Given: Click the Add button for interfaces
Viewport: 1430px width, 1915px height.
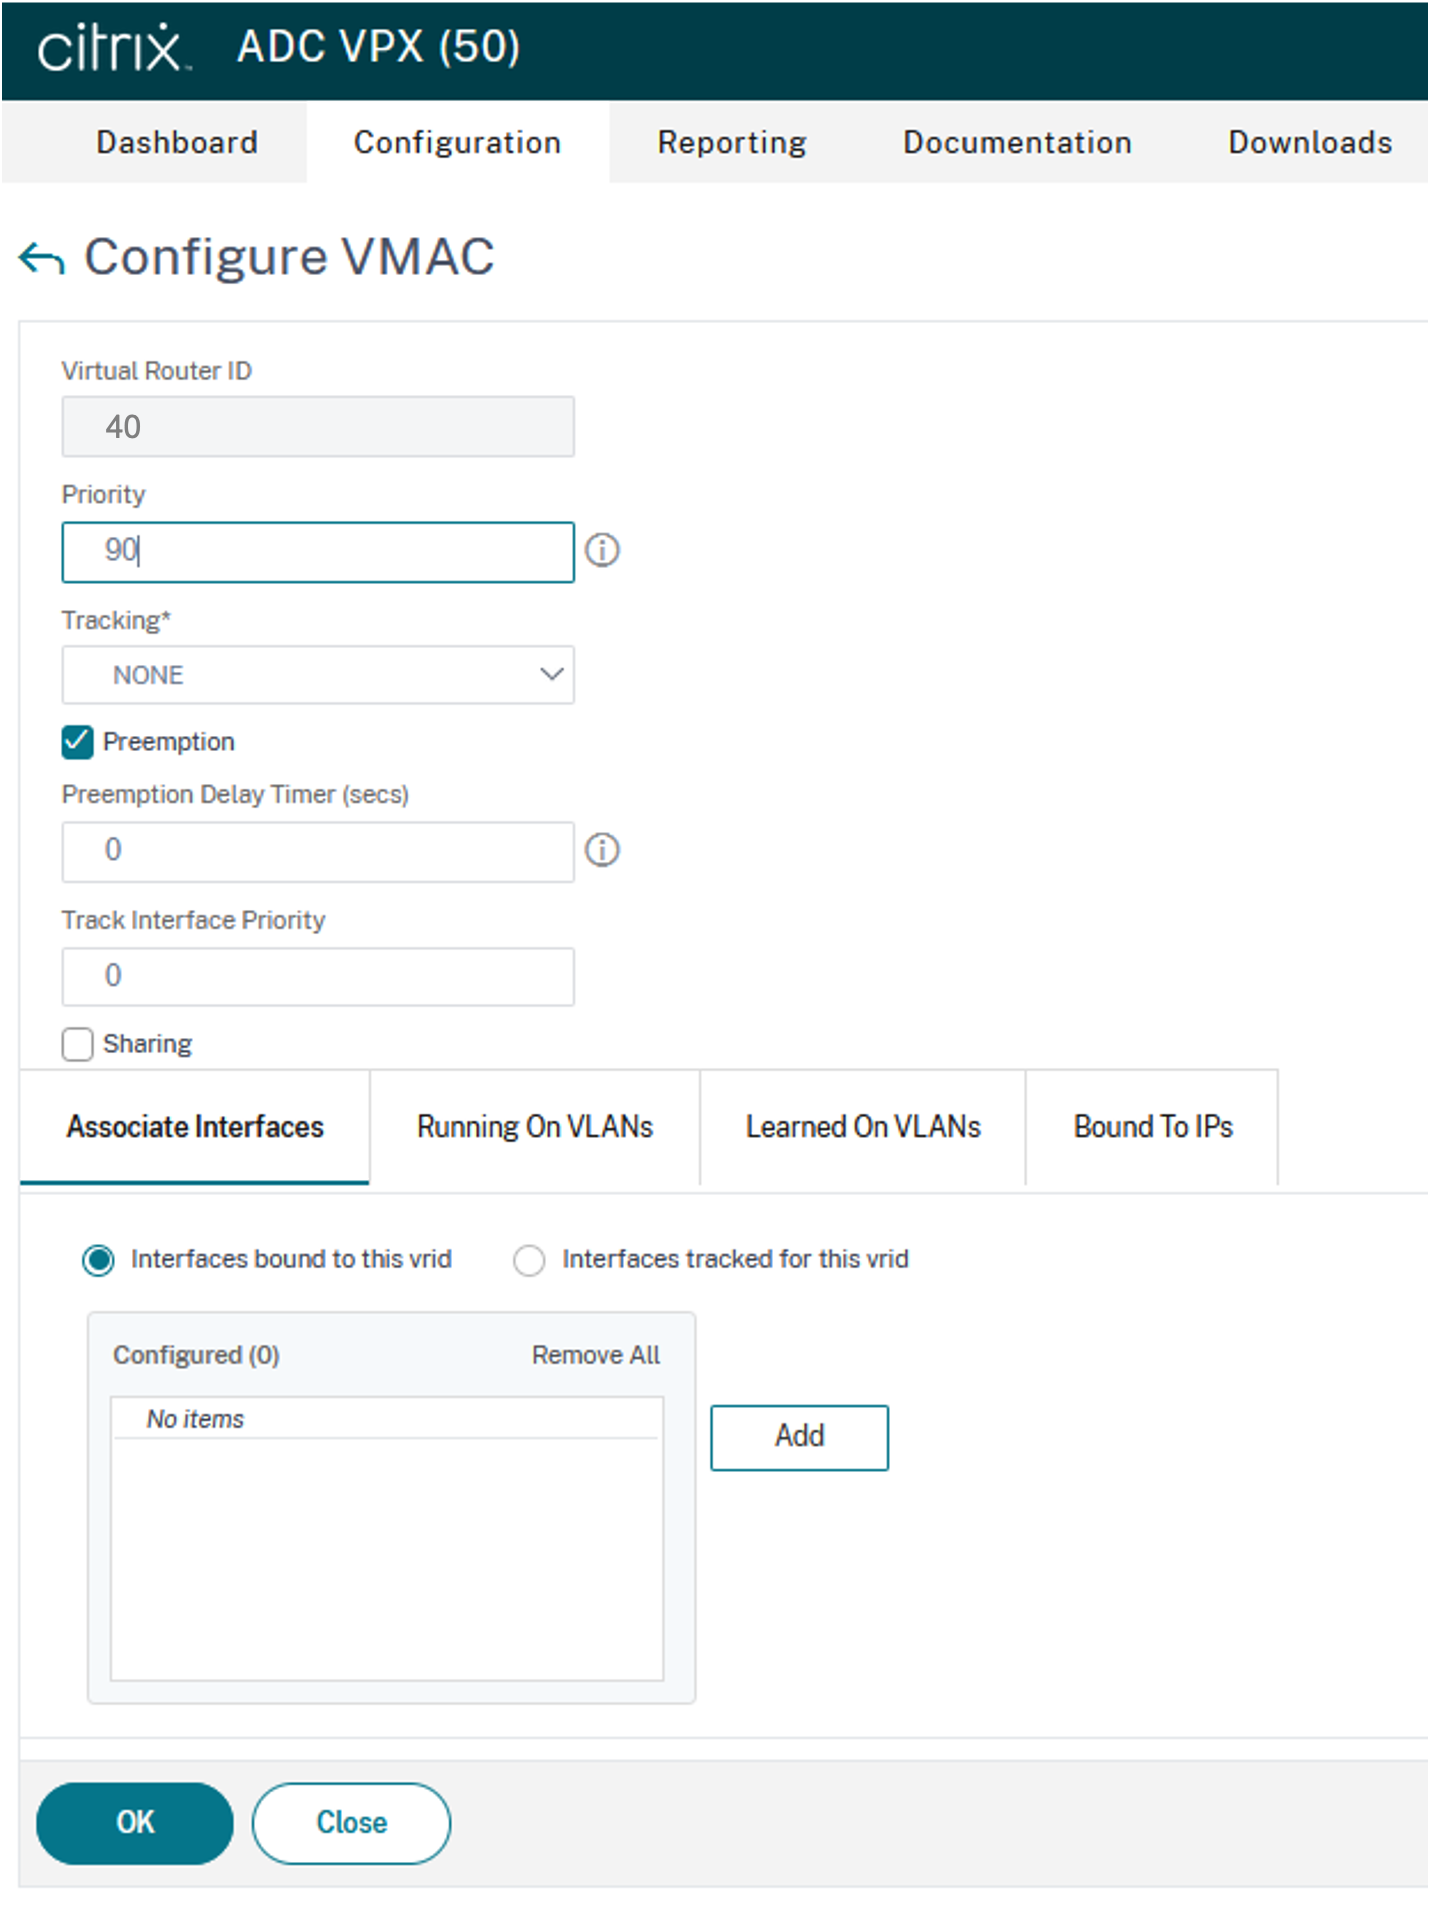Looking at the screenshot, I should point(799,1437).
